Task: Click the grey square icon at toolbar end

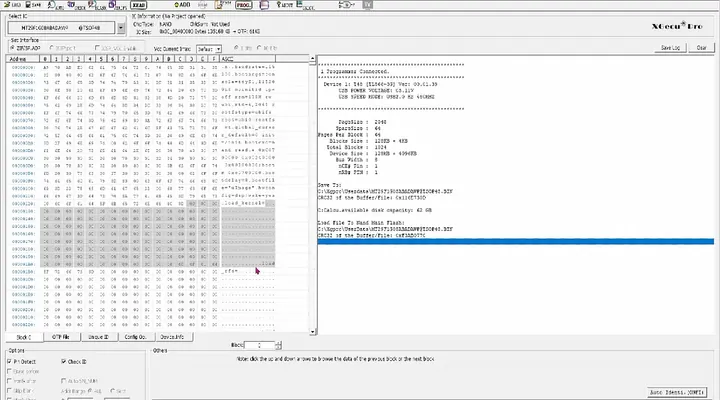Action: pos(368,5)
